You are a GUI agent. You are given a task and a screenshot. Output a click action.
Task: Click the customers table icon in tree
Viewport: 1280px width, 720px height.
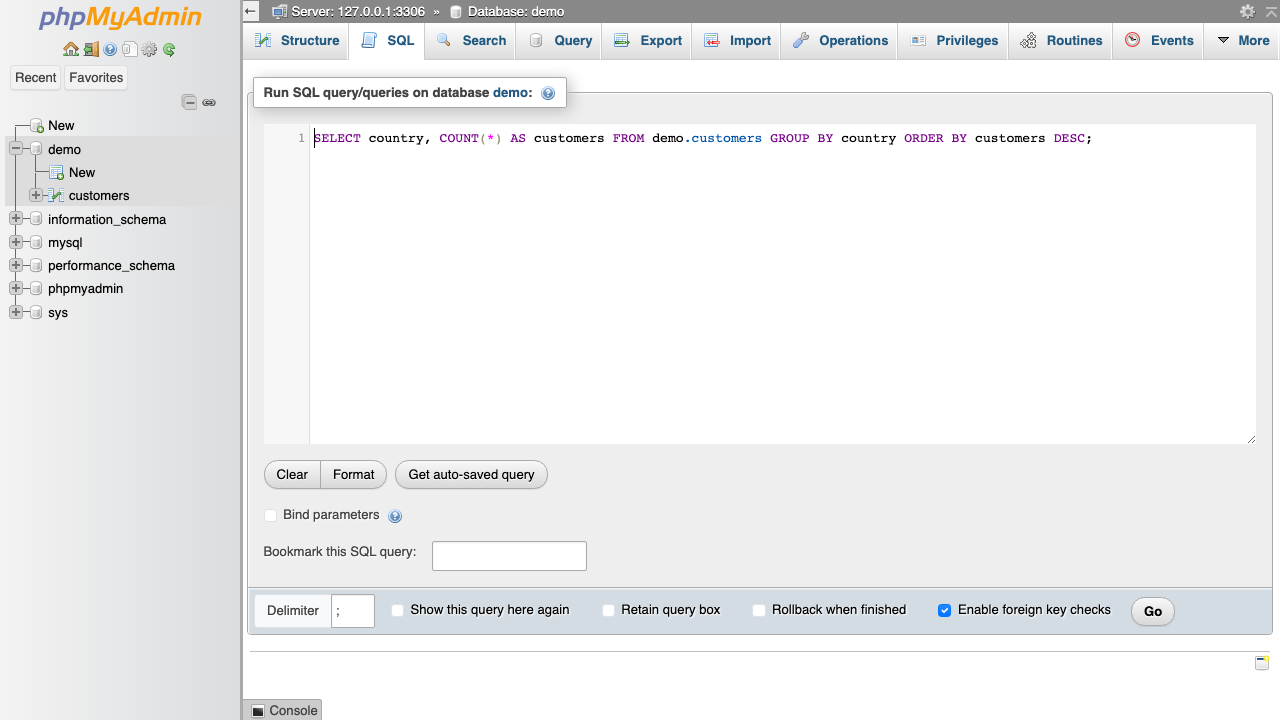point(56,195)
